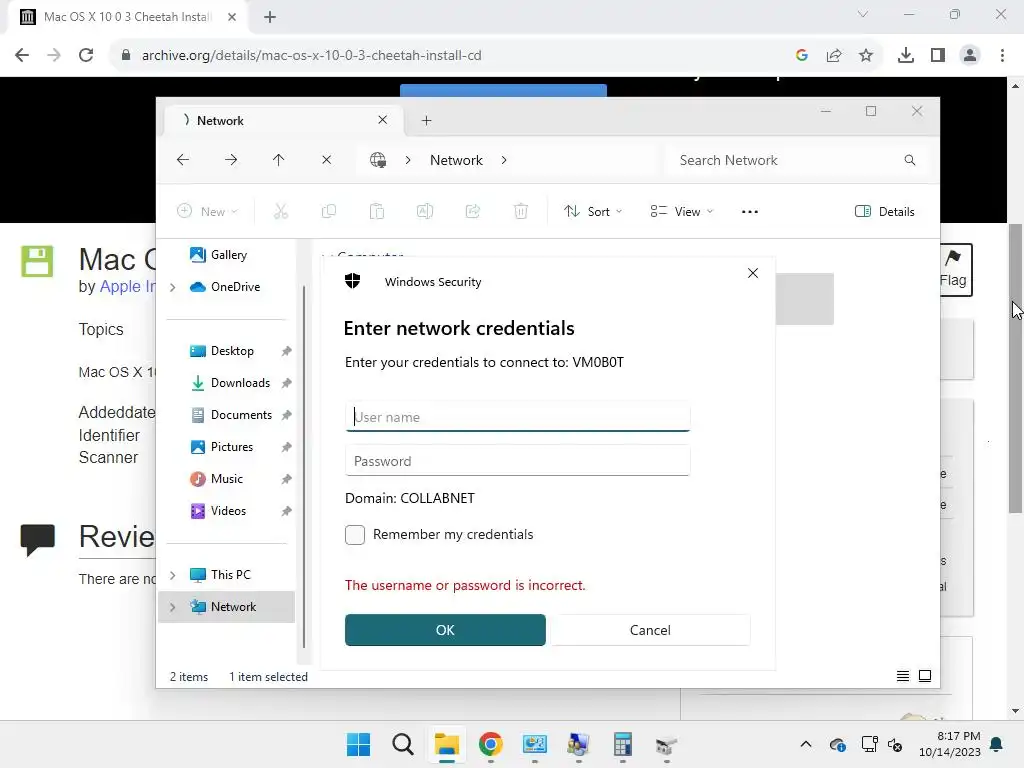Add a new File Explorer tab

click(426, 120)
